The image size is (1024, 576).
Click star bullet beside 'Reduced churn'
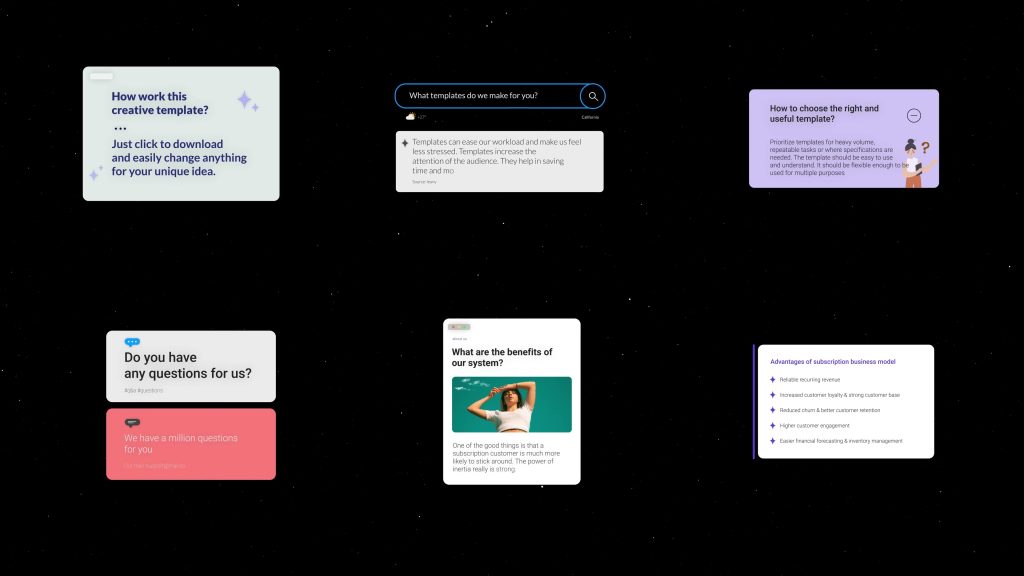[x=773, y=410]
